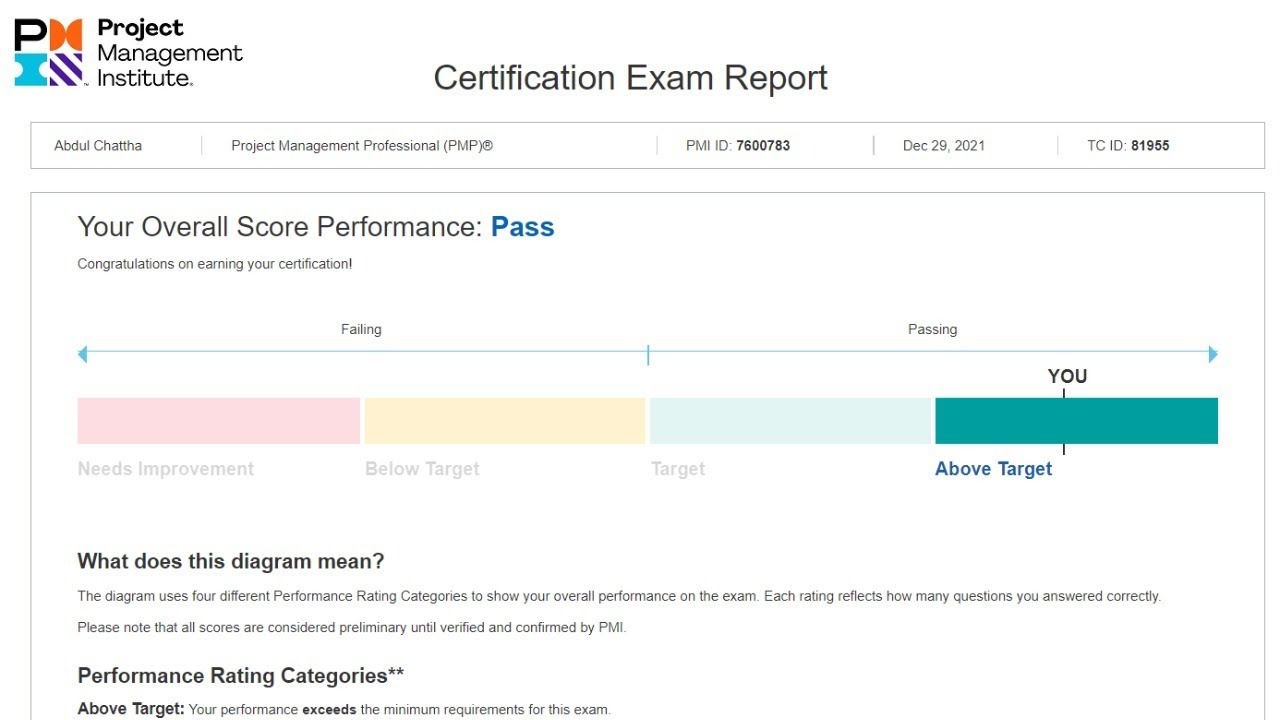Click the Performance Rating Categories heading
The height and width of the screenshot is (720, 1280).
click(x=240, y=676)
